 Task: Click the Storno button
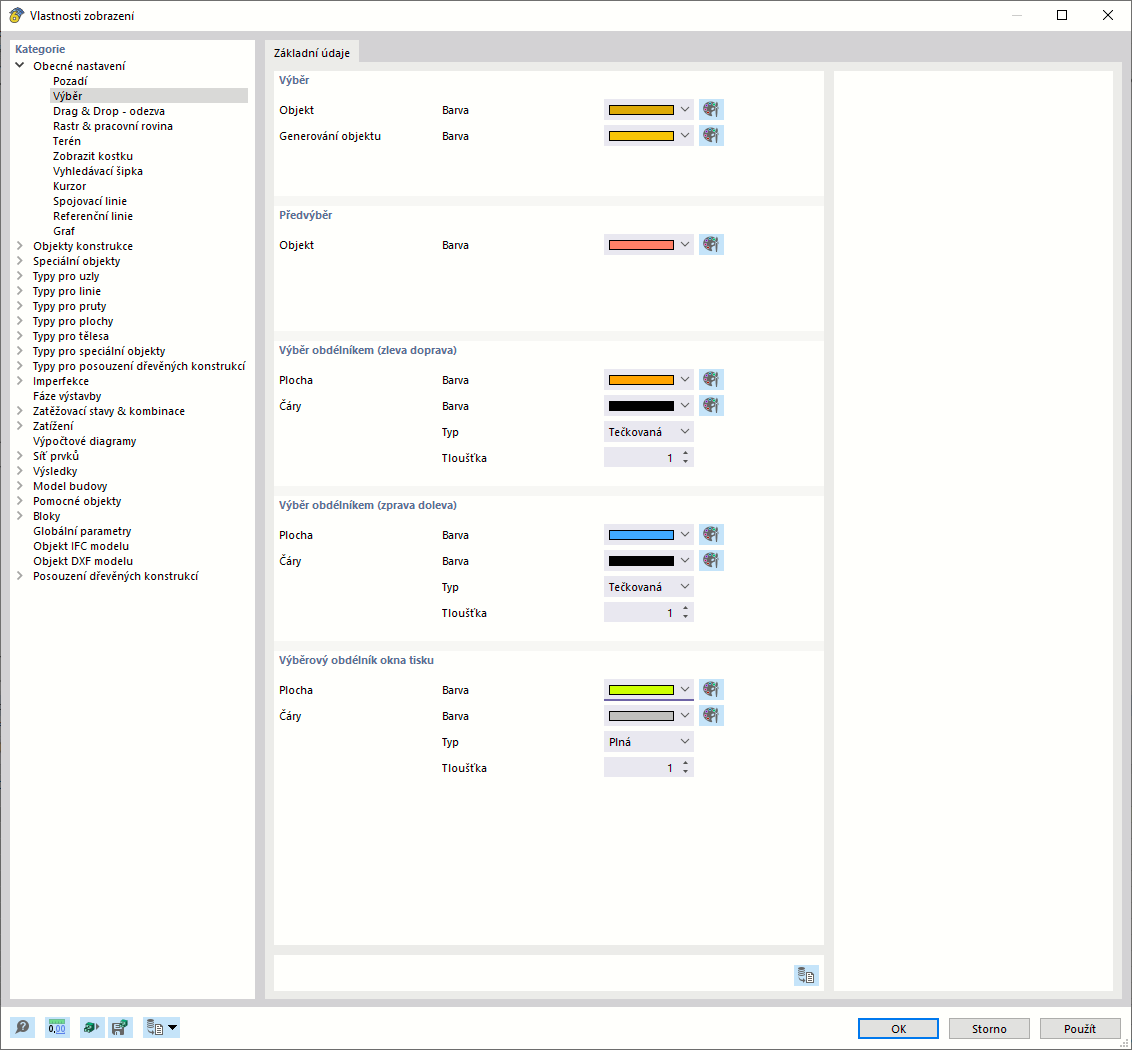(989, 1028)
